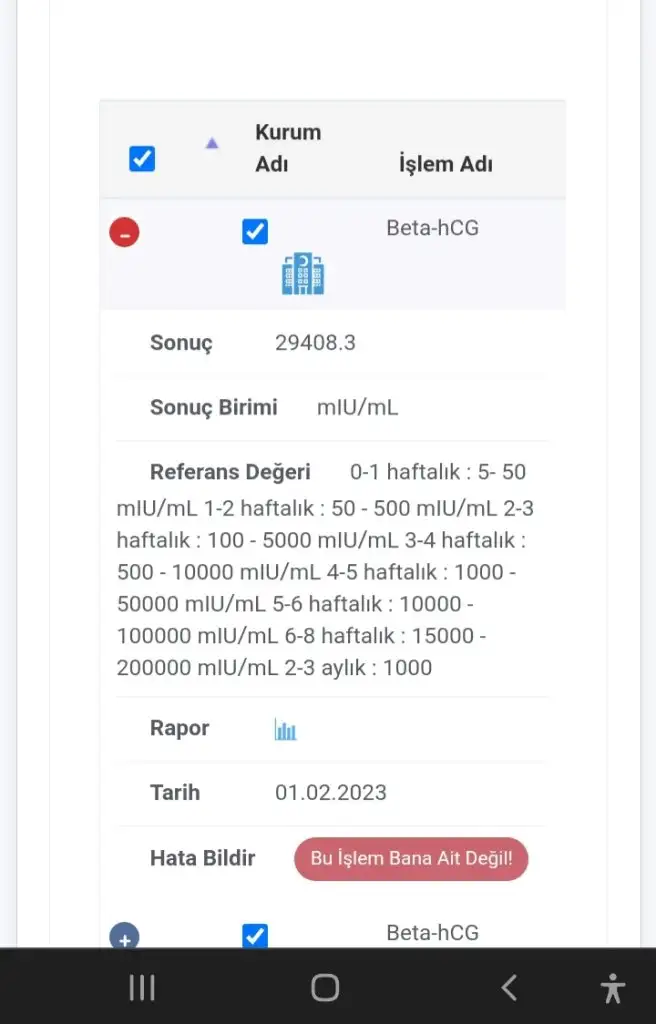
Task: Click 'Bu İşlem Bana Ait Değil!' button
Action: click(411, 858)
